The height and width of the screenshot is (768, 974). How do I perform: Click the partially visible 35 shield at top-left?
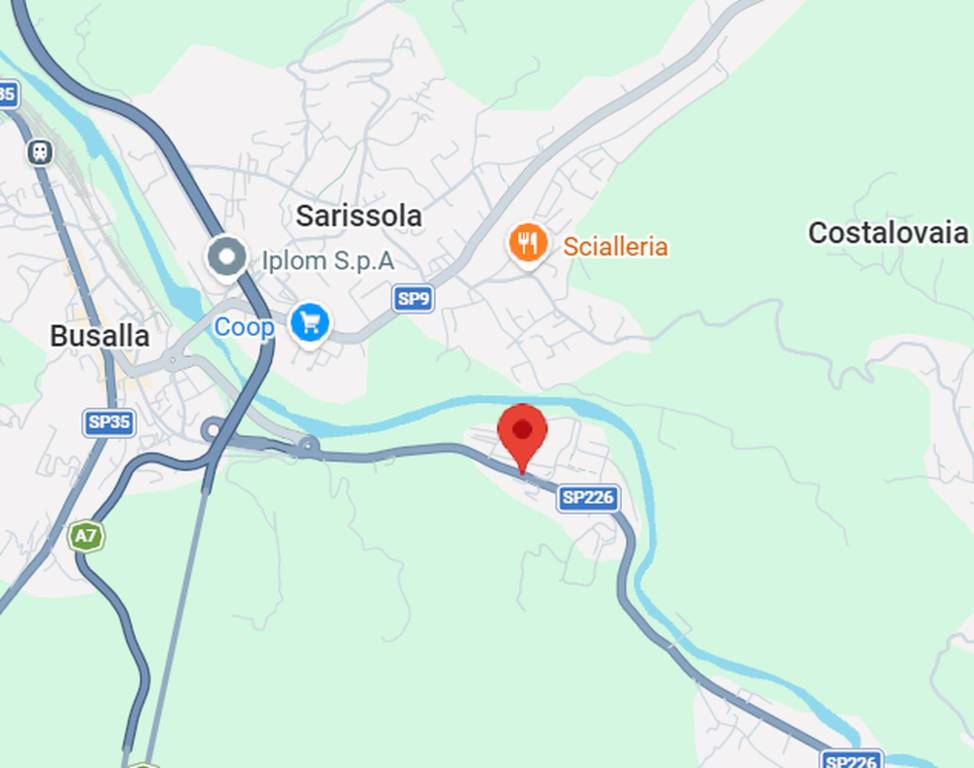click(9, 94)
